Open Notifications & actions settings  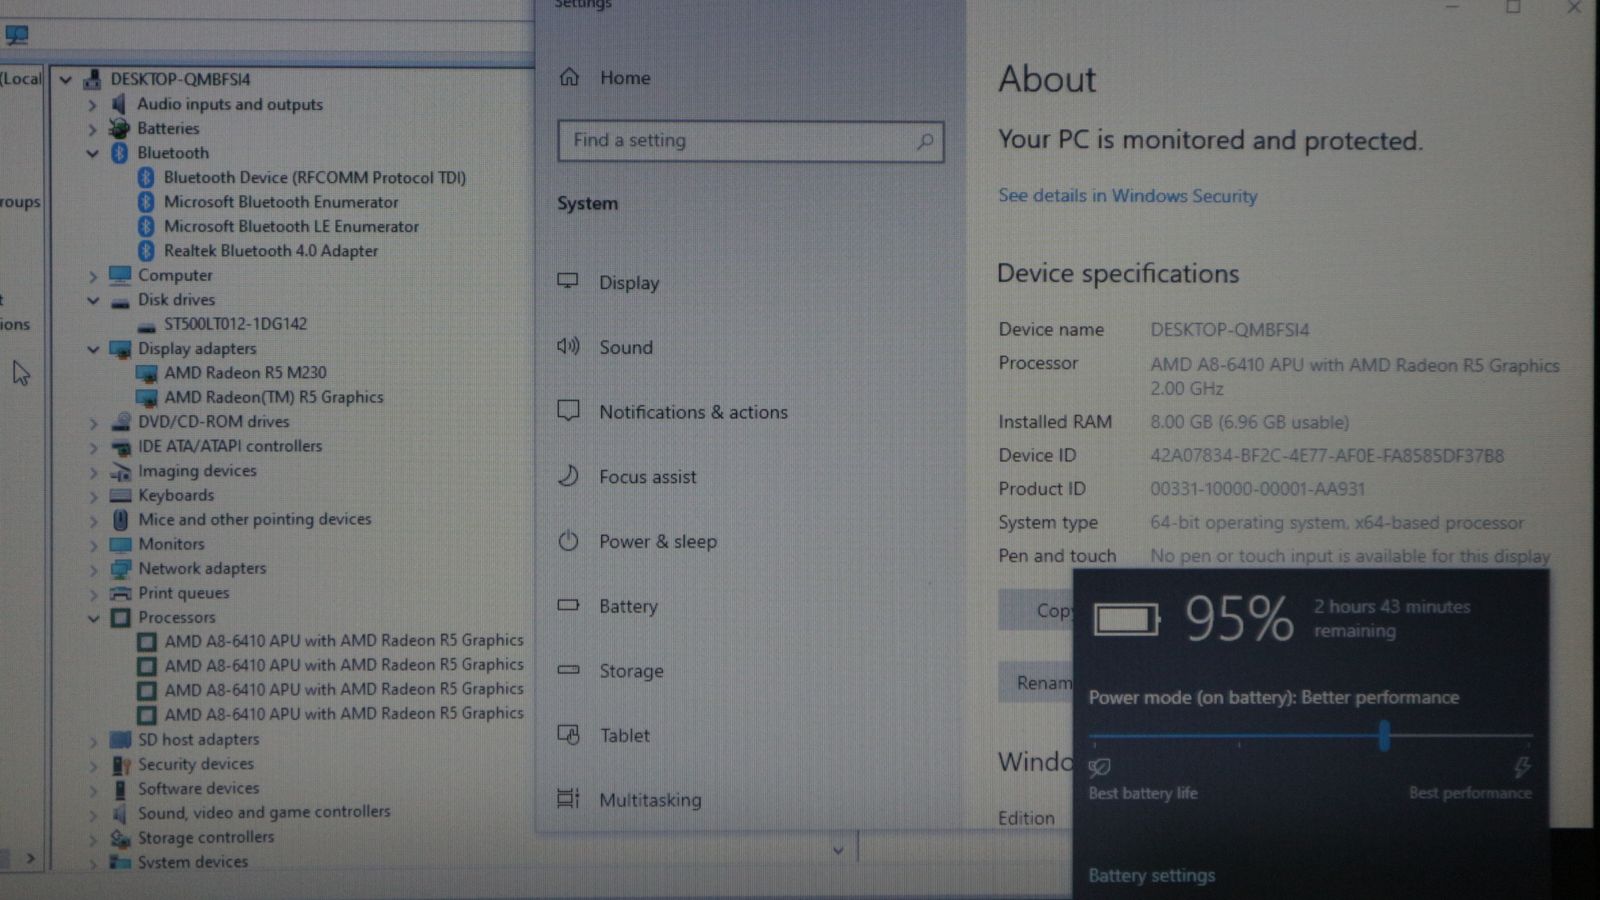tap(693, 412)
